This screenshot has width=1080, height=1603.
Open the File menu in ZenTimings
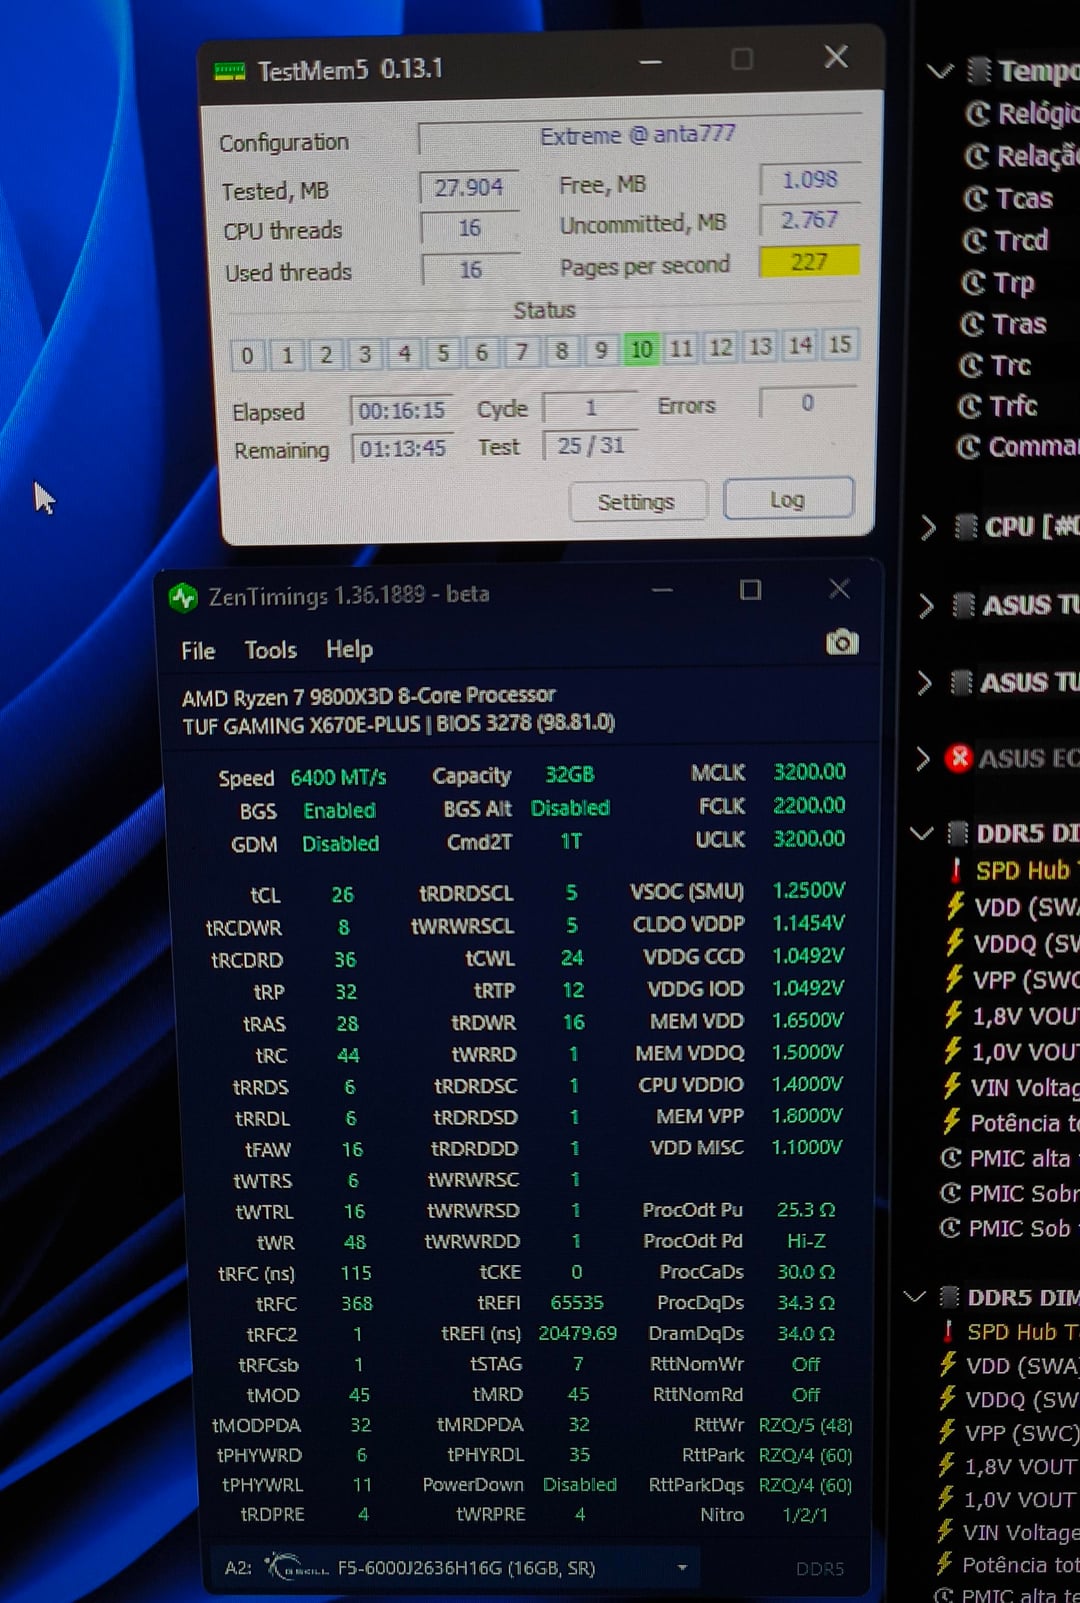(x=198, y=651)
